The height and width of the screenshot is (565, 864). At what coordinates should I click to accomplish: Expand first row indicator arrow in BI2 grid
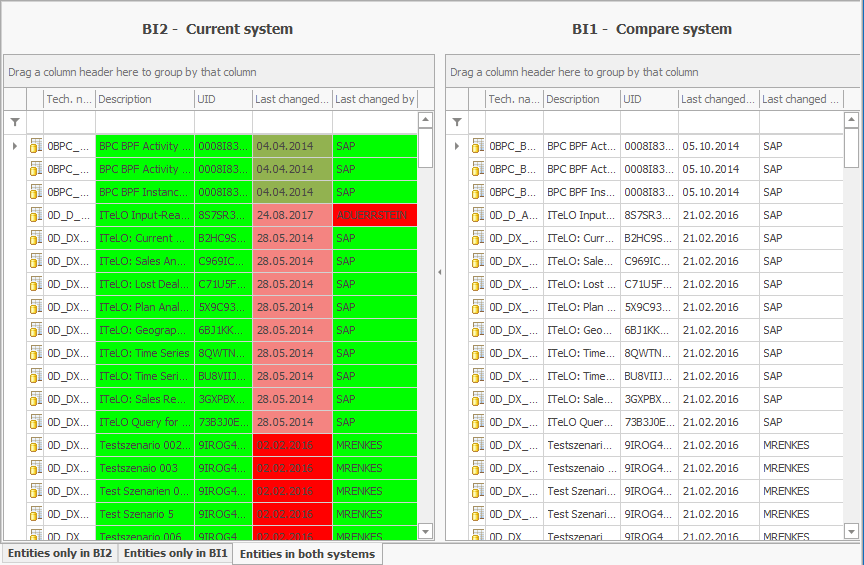pyautogui.click(x=14, y=146)
